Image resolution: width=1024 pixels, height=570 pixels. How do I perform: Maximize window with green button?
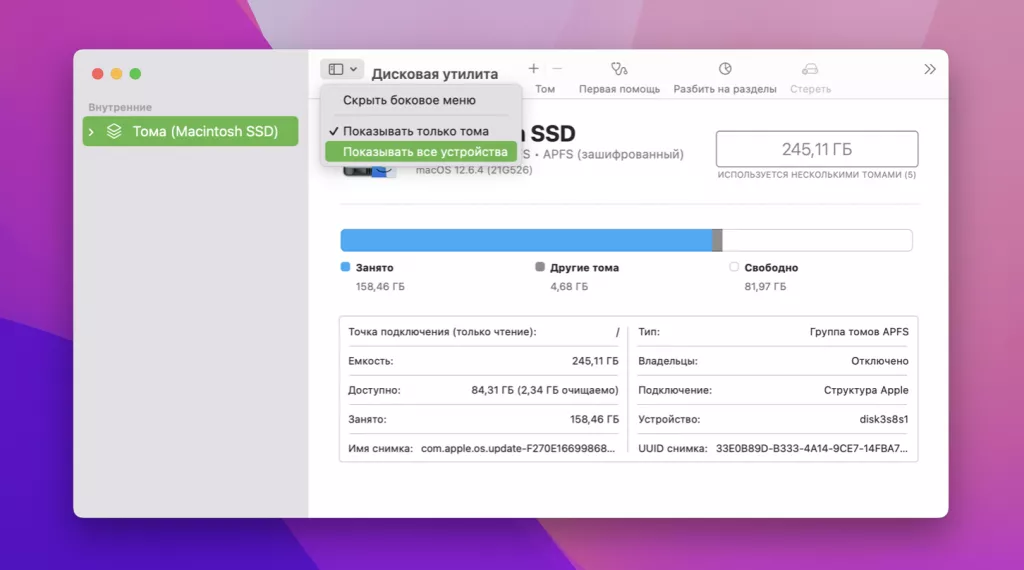pyautogui.click(x=135, y=74)
